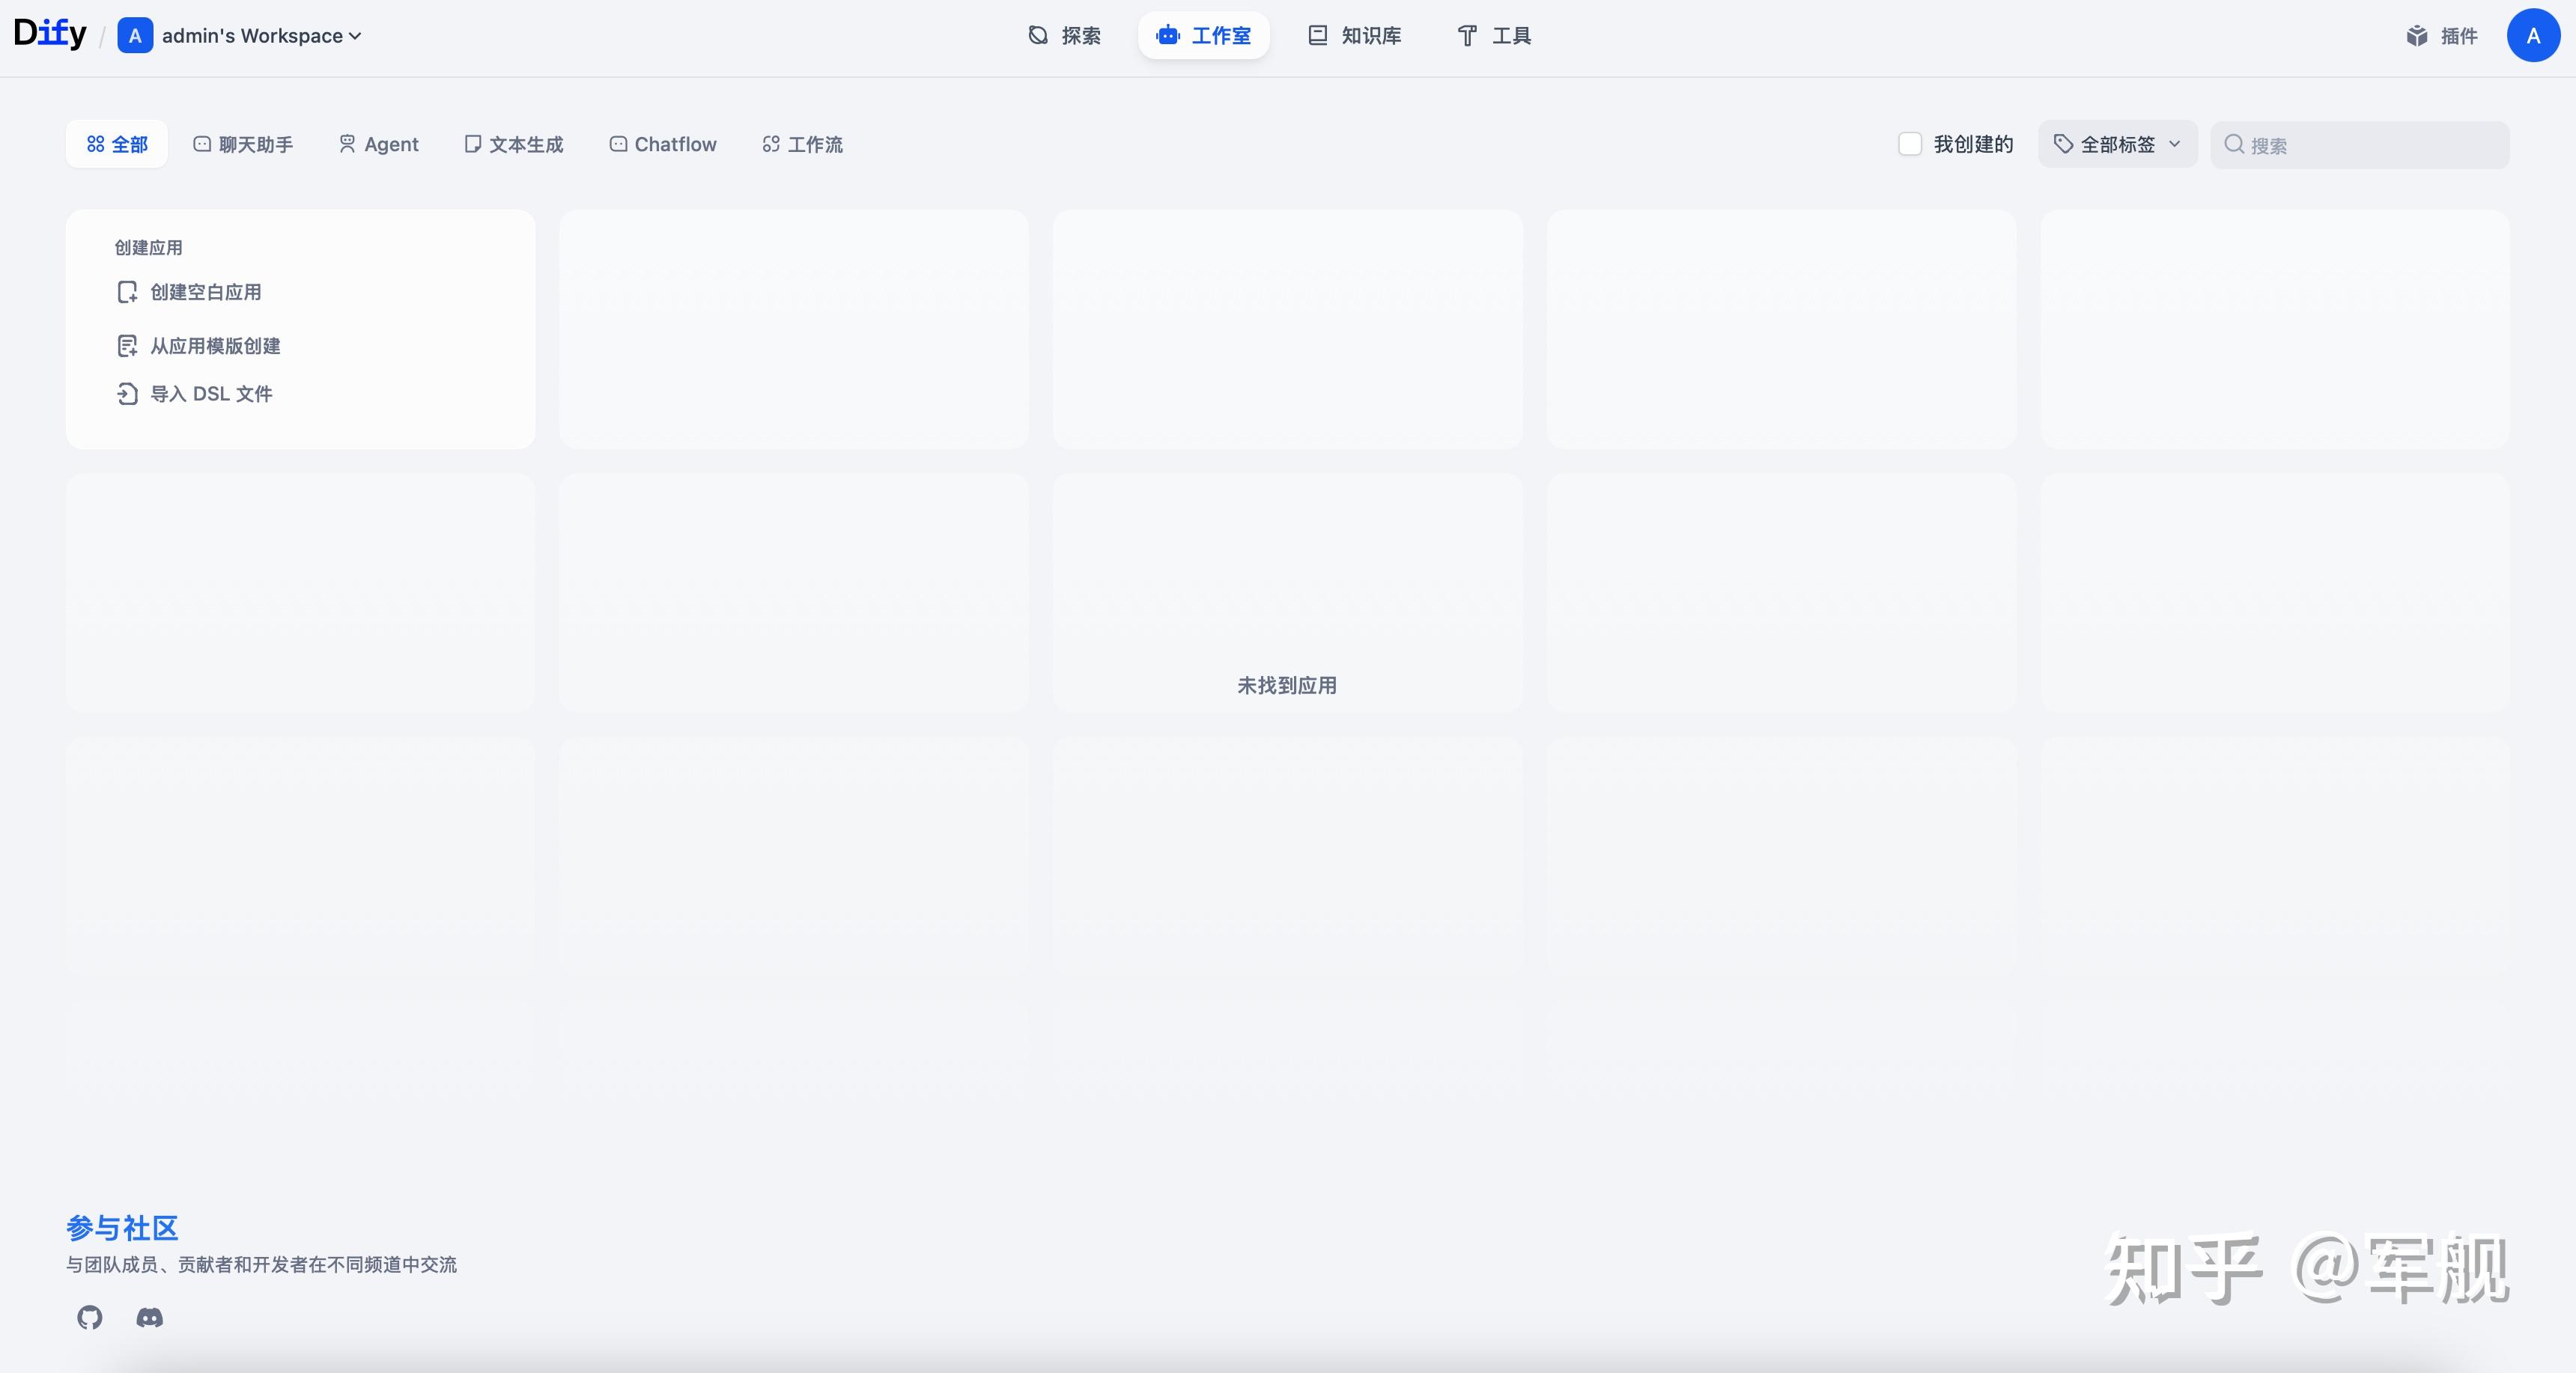Click the search magnifier icon
Screen dimensions: 2576x1373
pos(2233,145)
